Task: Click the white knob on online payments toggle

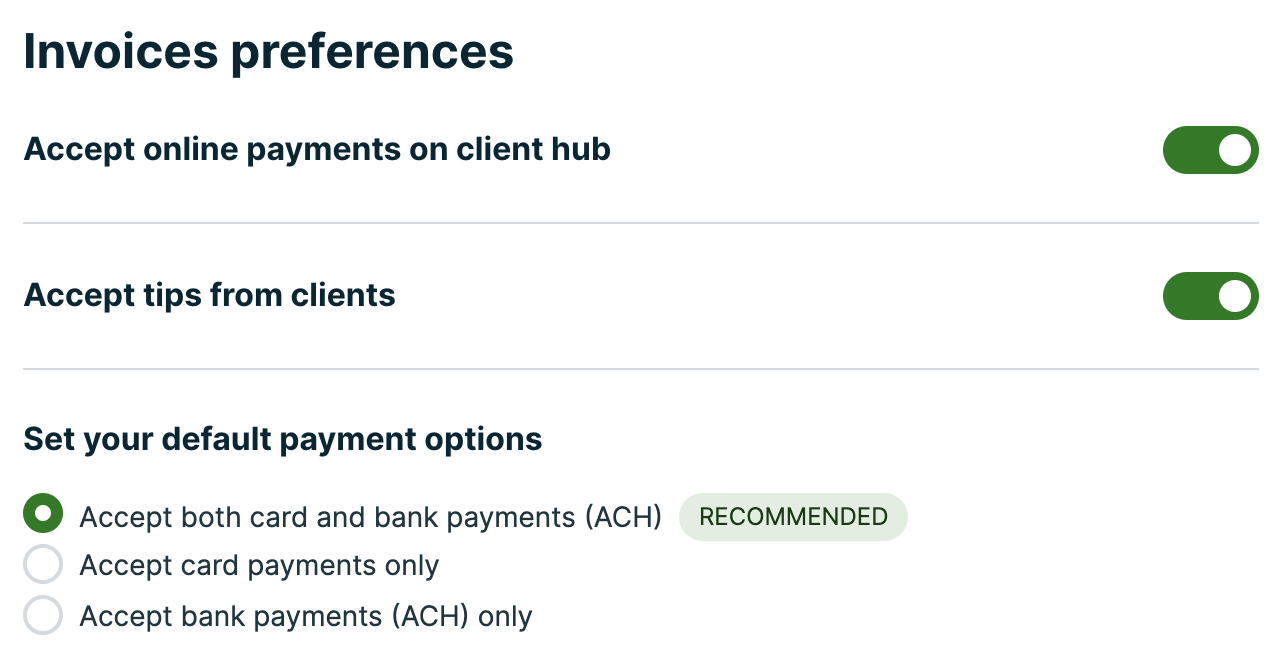Action: [1235, 150]
